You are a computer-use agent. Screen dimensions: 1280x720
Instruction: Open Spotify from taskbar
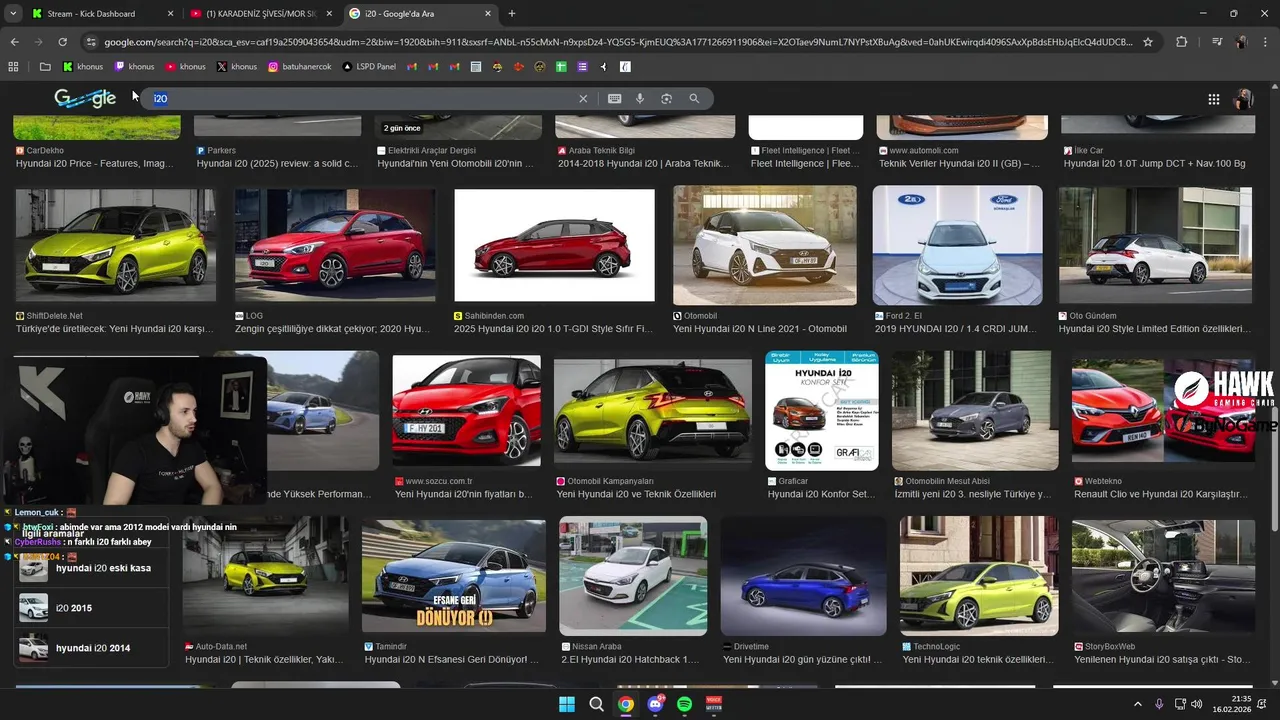point(685,704)
